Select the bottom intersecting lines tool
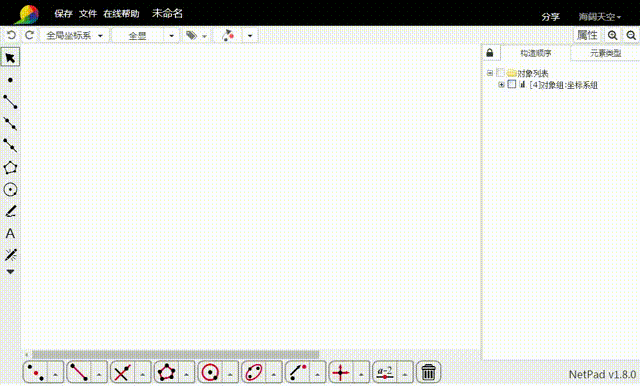Image resolution: width=640 pixels, height=386 pixels. coord(123,372)
